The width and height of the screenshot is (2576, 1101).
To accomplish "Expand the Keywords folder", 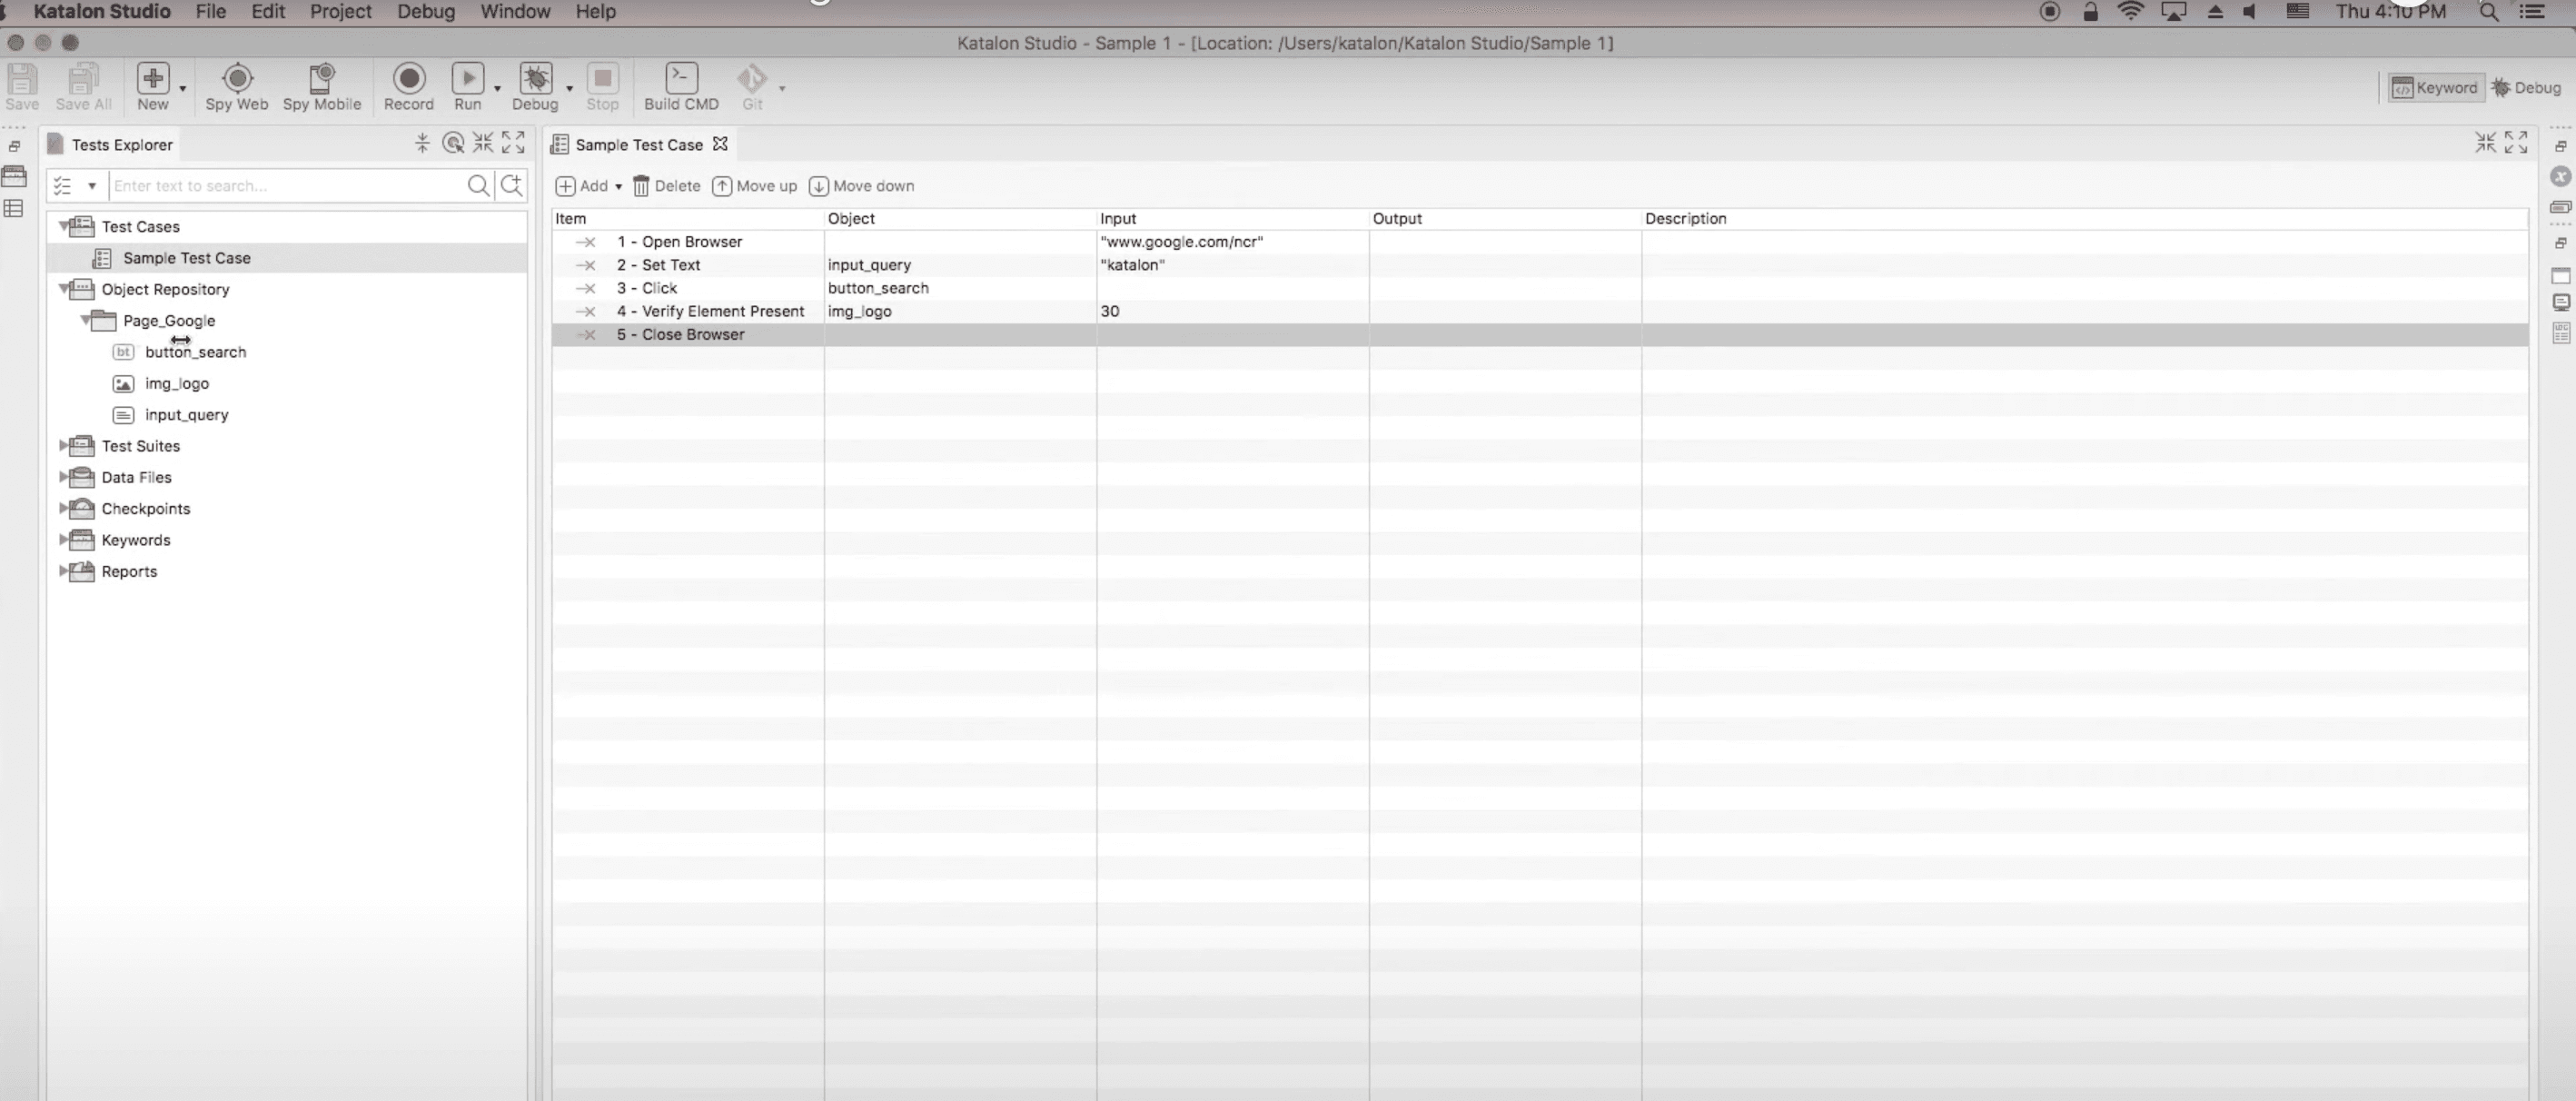I will pyautogui.click(x=64, y=540).
